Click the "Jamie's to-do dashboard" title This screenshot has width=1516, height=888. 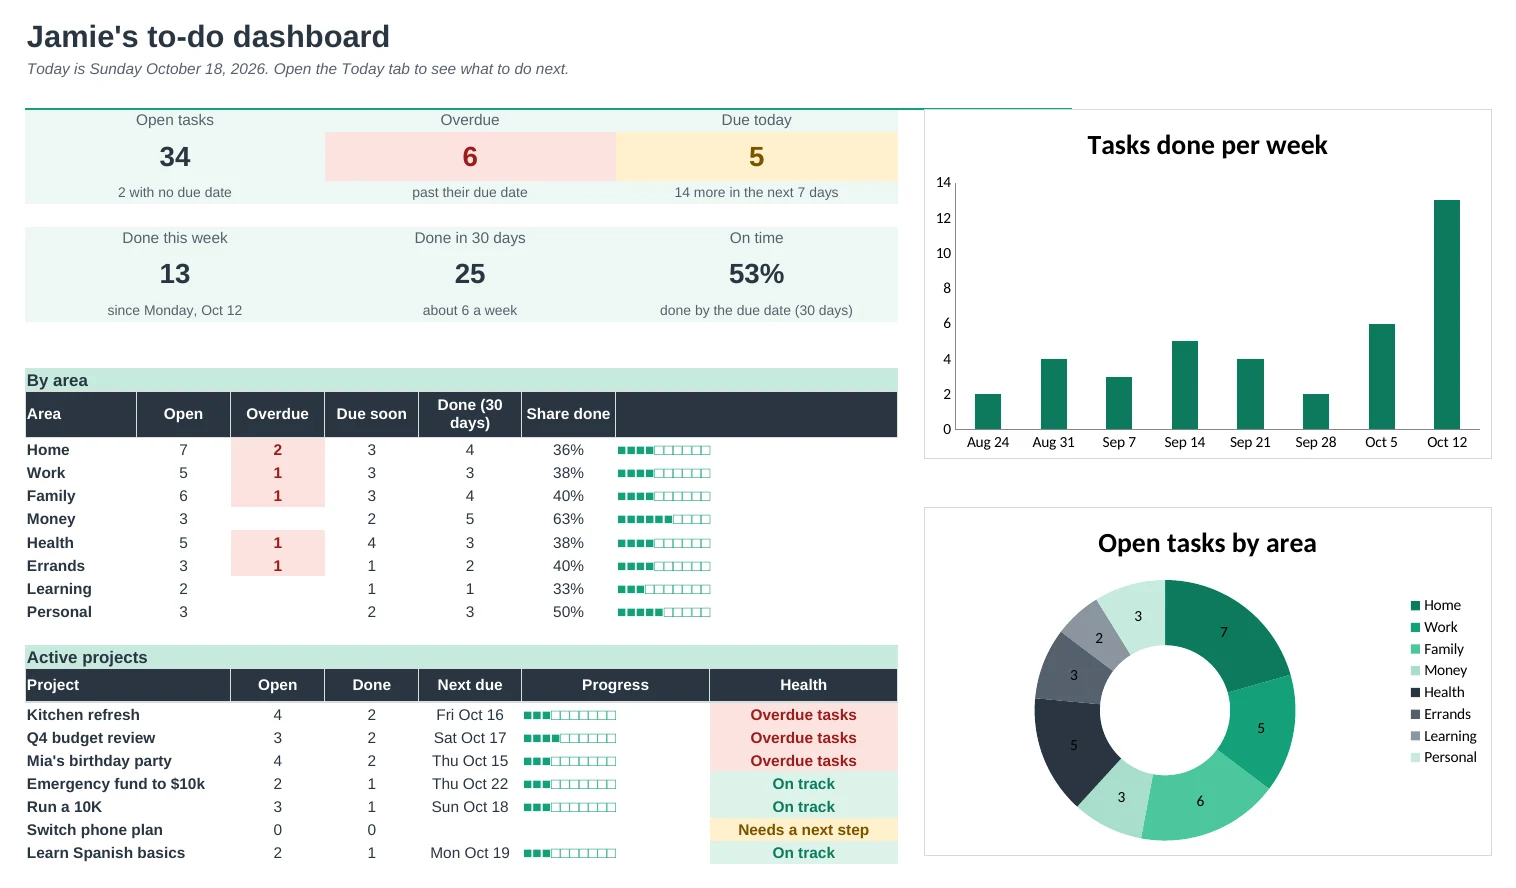point(208,37)
